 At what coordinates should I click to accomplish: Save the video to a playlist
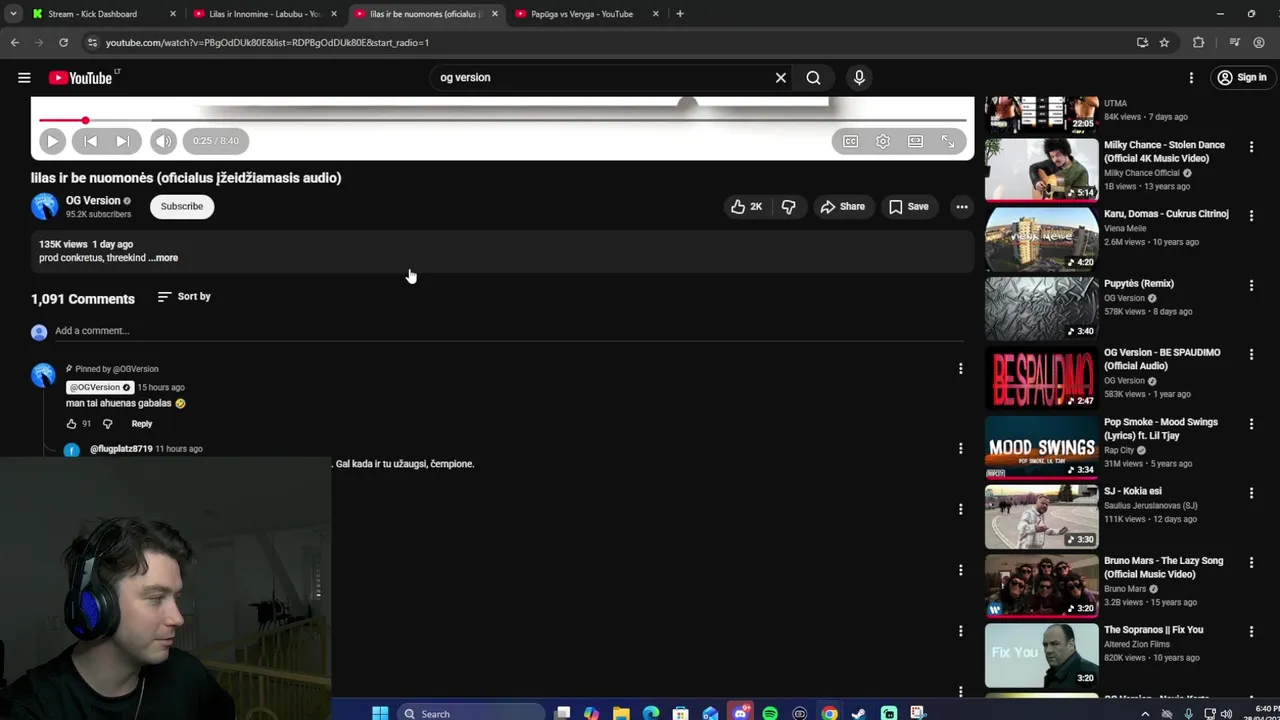pyautogui.click(x=909, y=206)
